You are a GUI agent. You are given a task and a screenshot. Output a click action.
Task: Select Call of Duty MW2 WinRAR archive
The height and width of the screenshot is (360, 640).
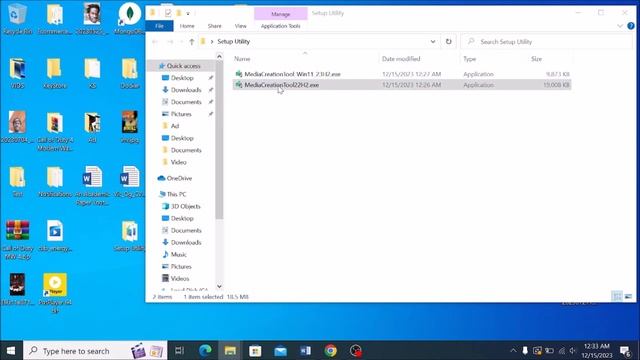click(17, 240)
